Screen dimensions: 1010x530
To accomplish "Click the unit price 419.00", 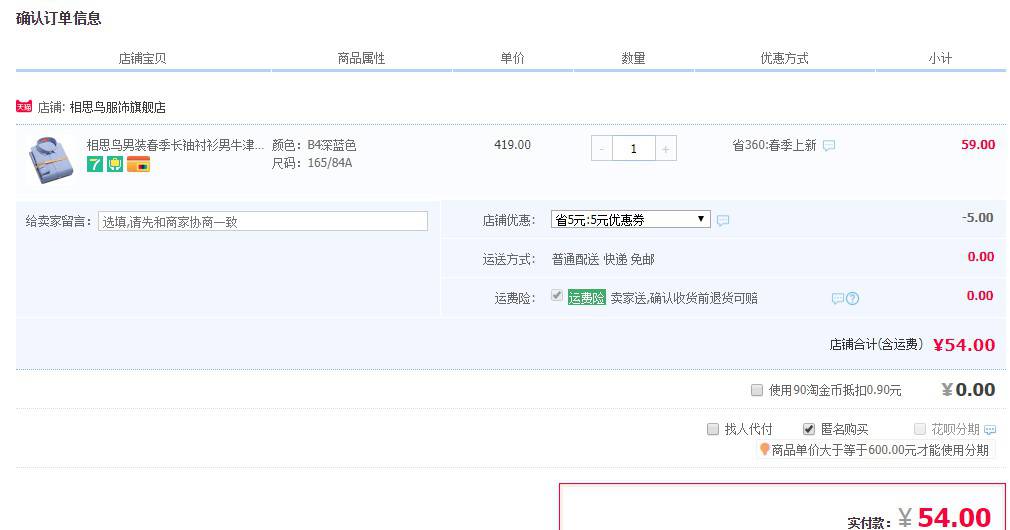I will tap(513, 145).
